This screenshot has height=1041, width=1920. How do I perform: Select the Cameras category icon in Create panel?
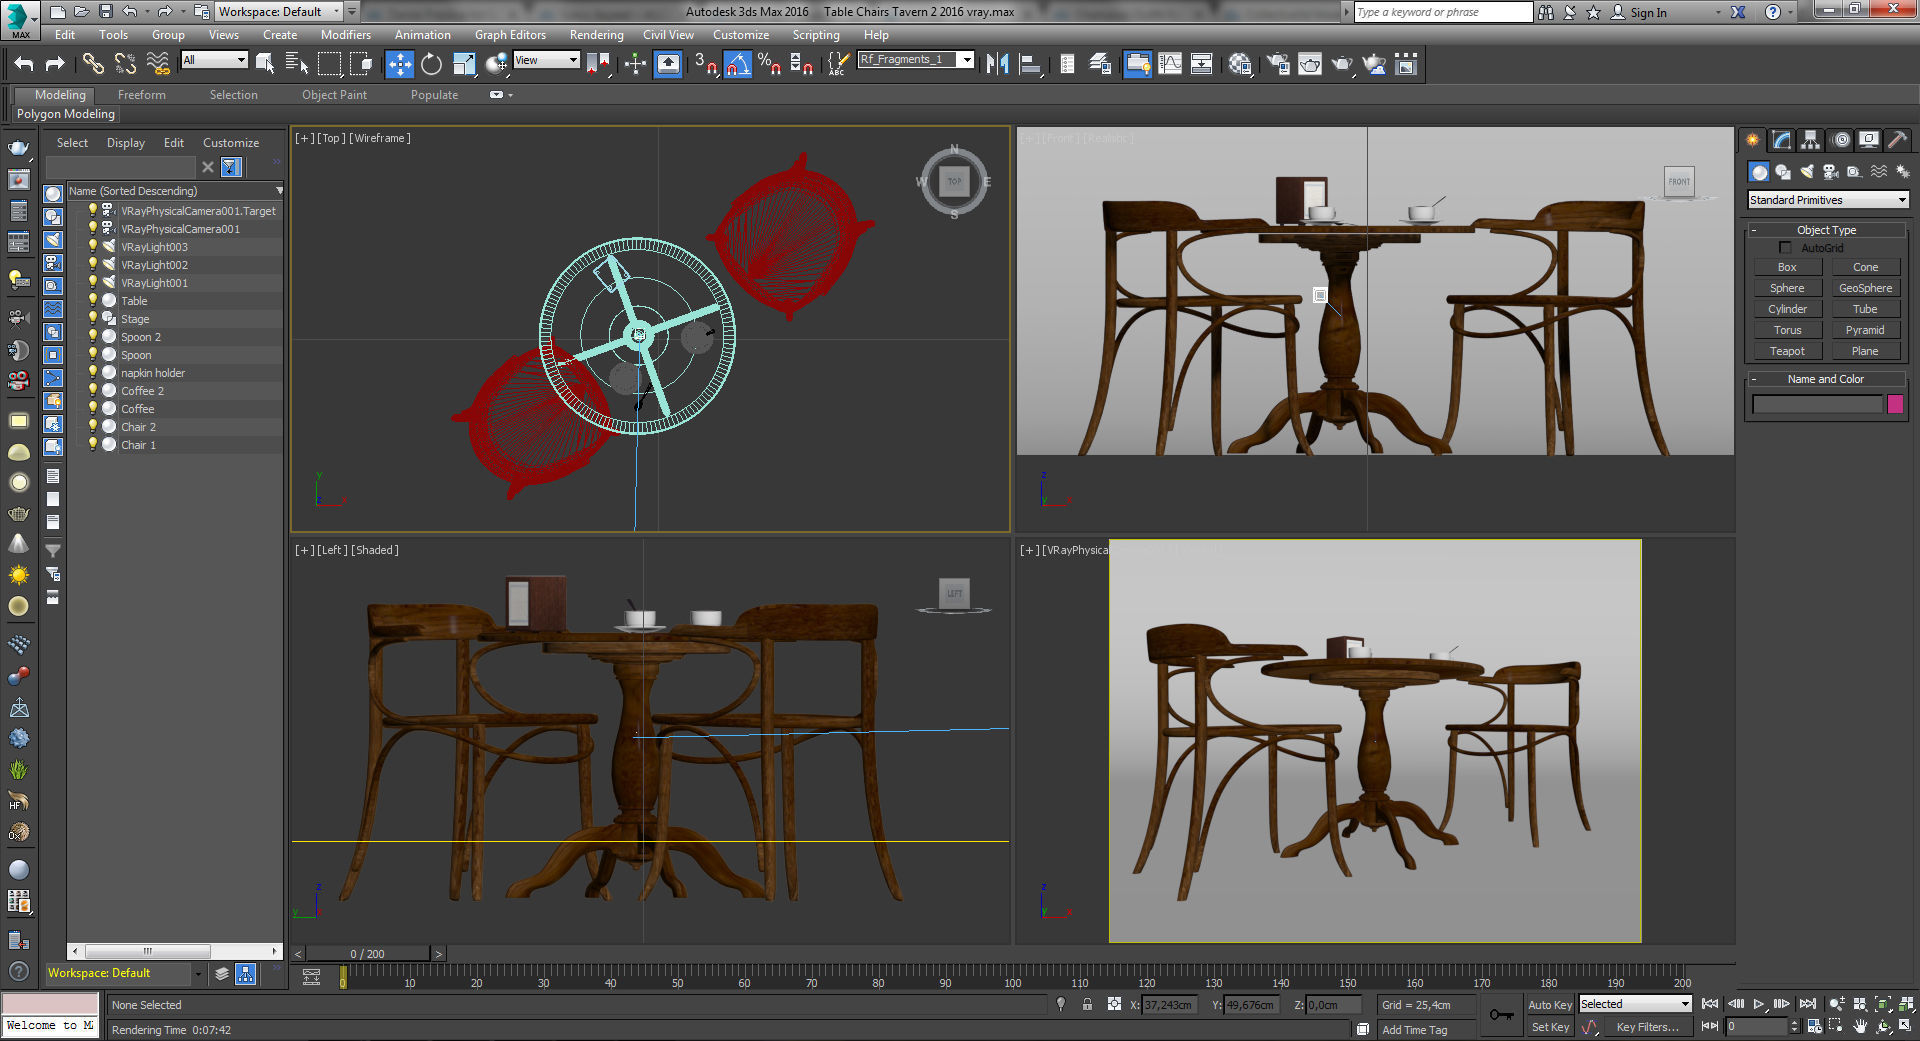tap(1831, 172)
